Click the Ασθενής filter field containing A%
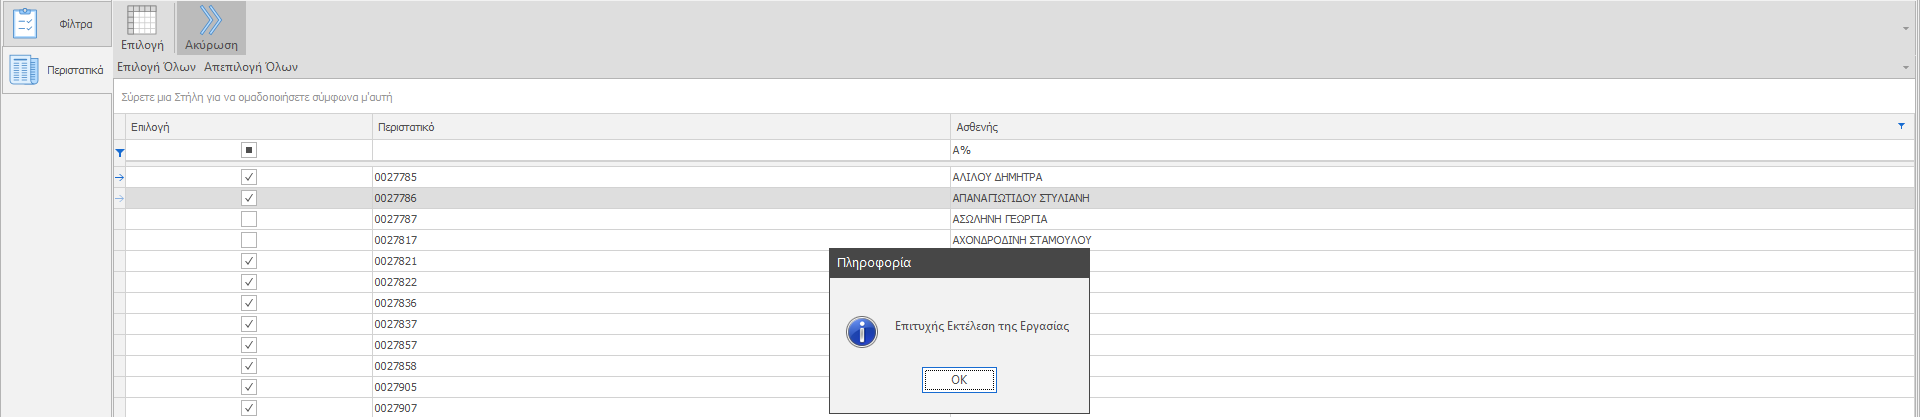 (1400, 150)
